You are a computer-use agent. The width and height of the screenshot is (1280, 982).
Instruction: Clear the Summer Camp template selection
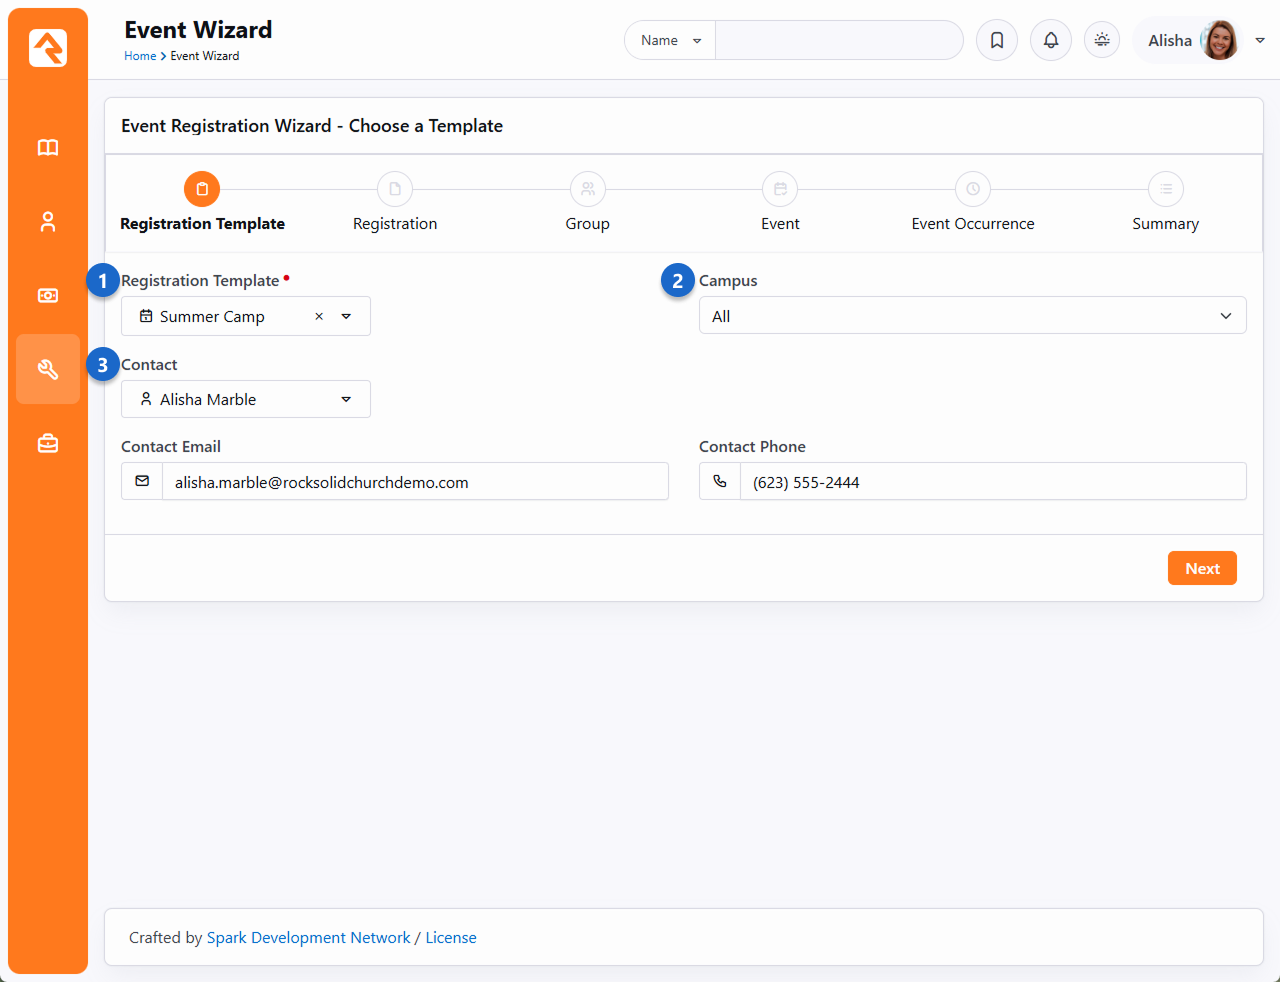click(319, 316)
